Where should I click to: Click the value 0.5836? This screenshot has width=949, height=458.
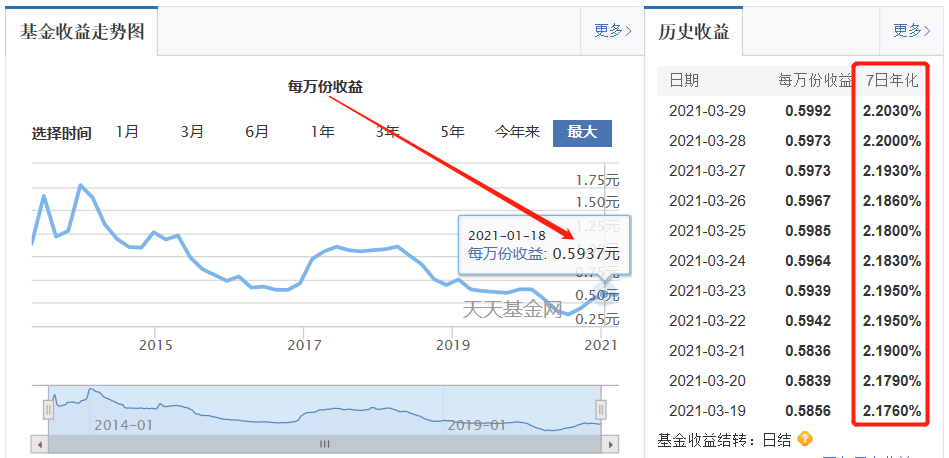[808, 351]
